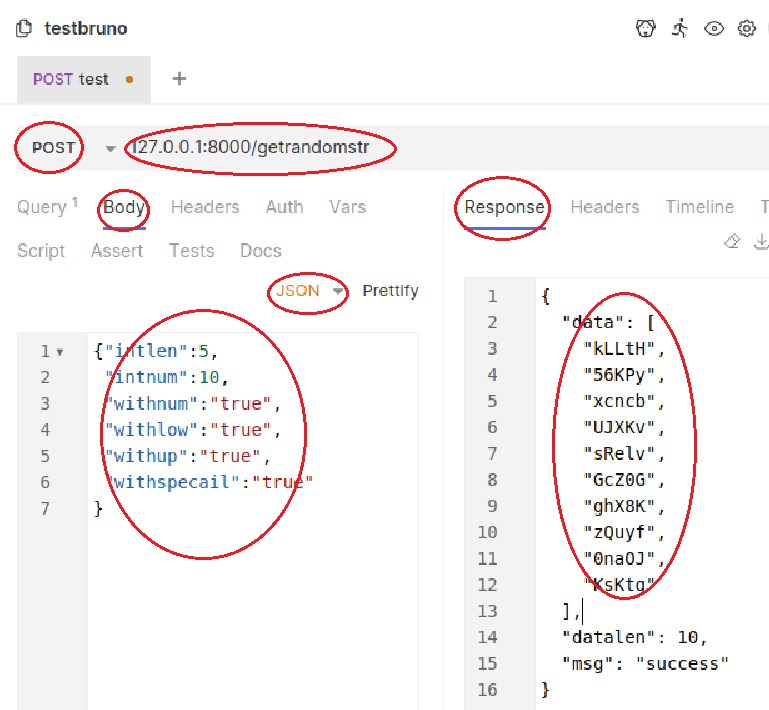
Task: Click the eye-shaped variables icon
Action: tap(714, 28)
